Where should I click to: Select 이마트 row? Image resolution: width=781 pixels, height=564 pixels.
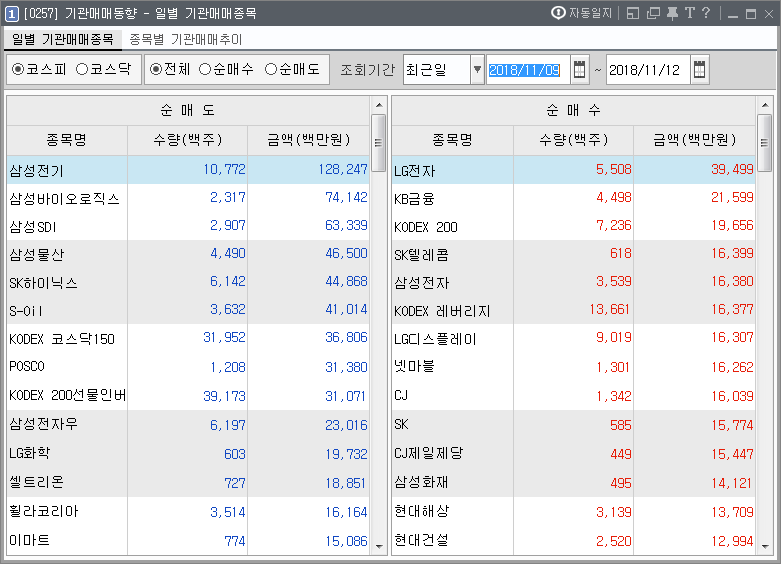[188, 541]
